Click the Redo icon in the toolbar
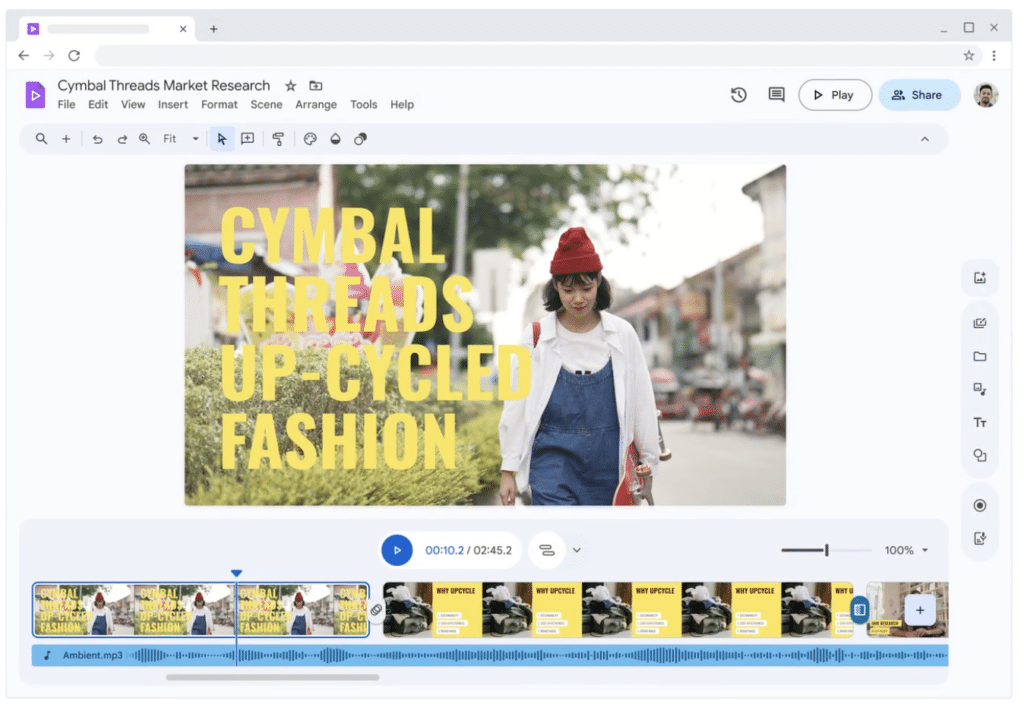Image resolution: width=1024 pixels, height=711 pixels. (x=122, y=139)
